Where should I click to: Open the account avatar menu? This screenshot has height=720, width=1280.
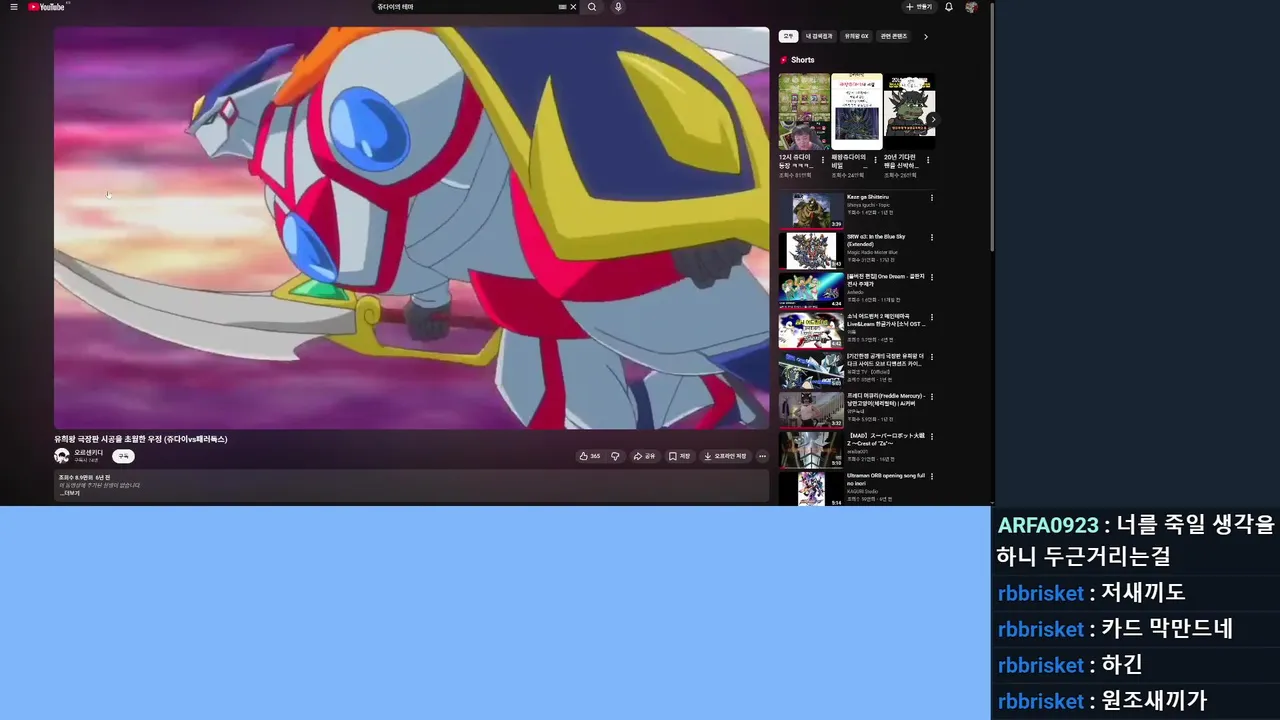[971, 7]
